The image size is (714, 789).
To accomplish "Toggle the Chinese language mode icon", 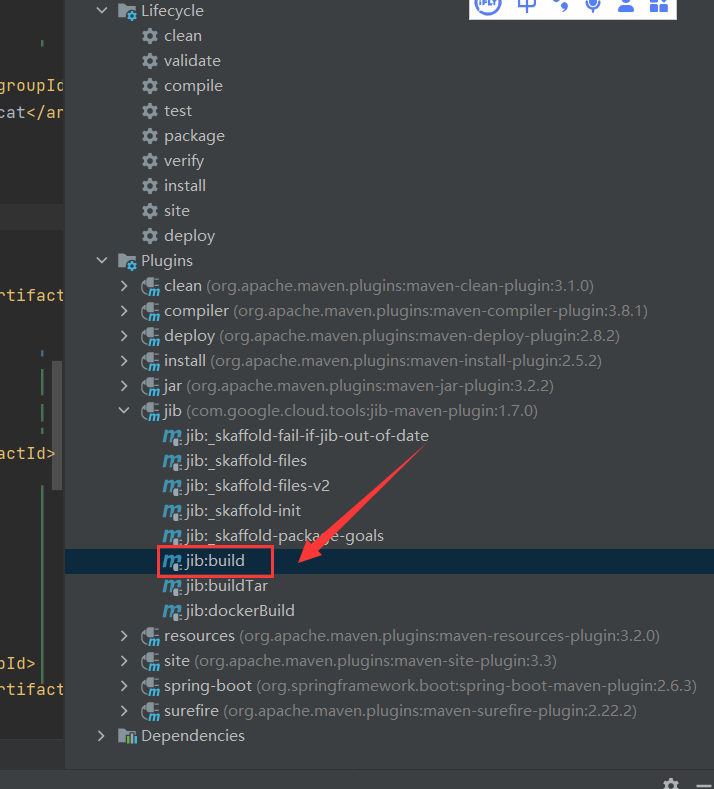I will [x=526, y=6].
